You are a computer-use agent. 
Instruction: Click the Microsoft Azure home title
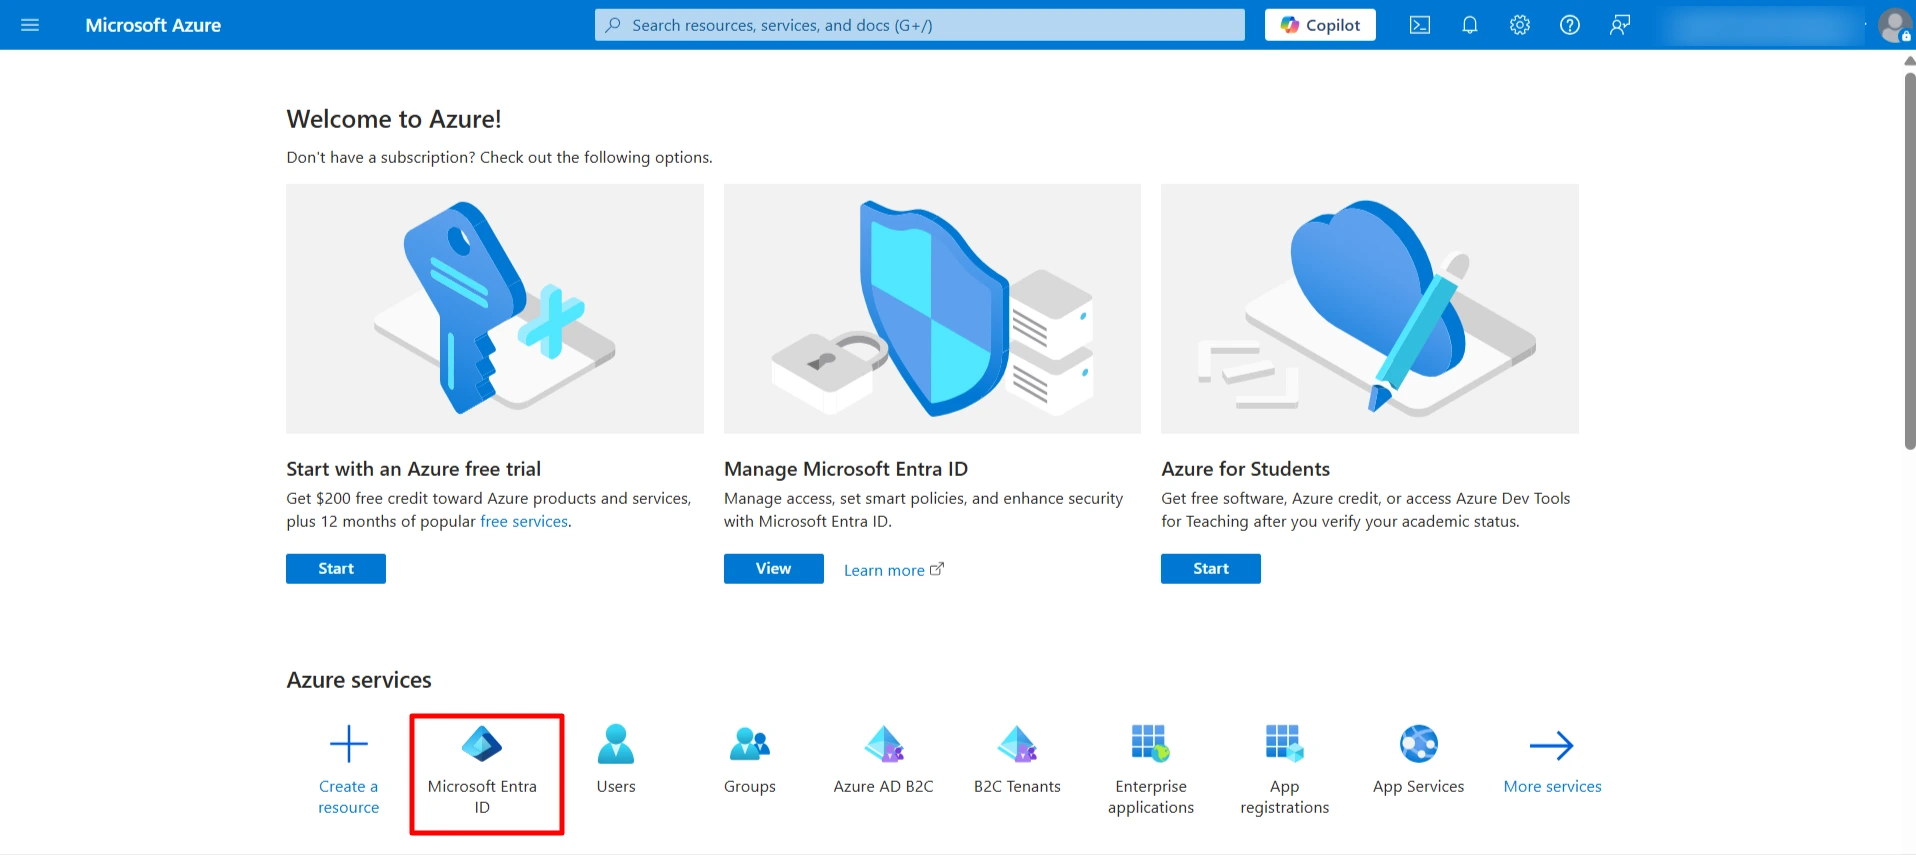(x=153, y=25)
